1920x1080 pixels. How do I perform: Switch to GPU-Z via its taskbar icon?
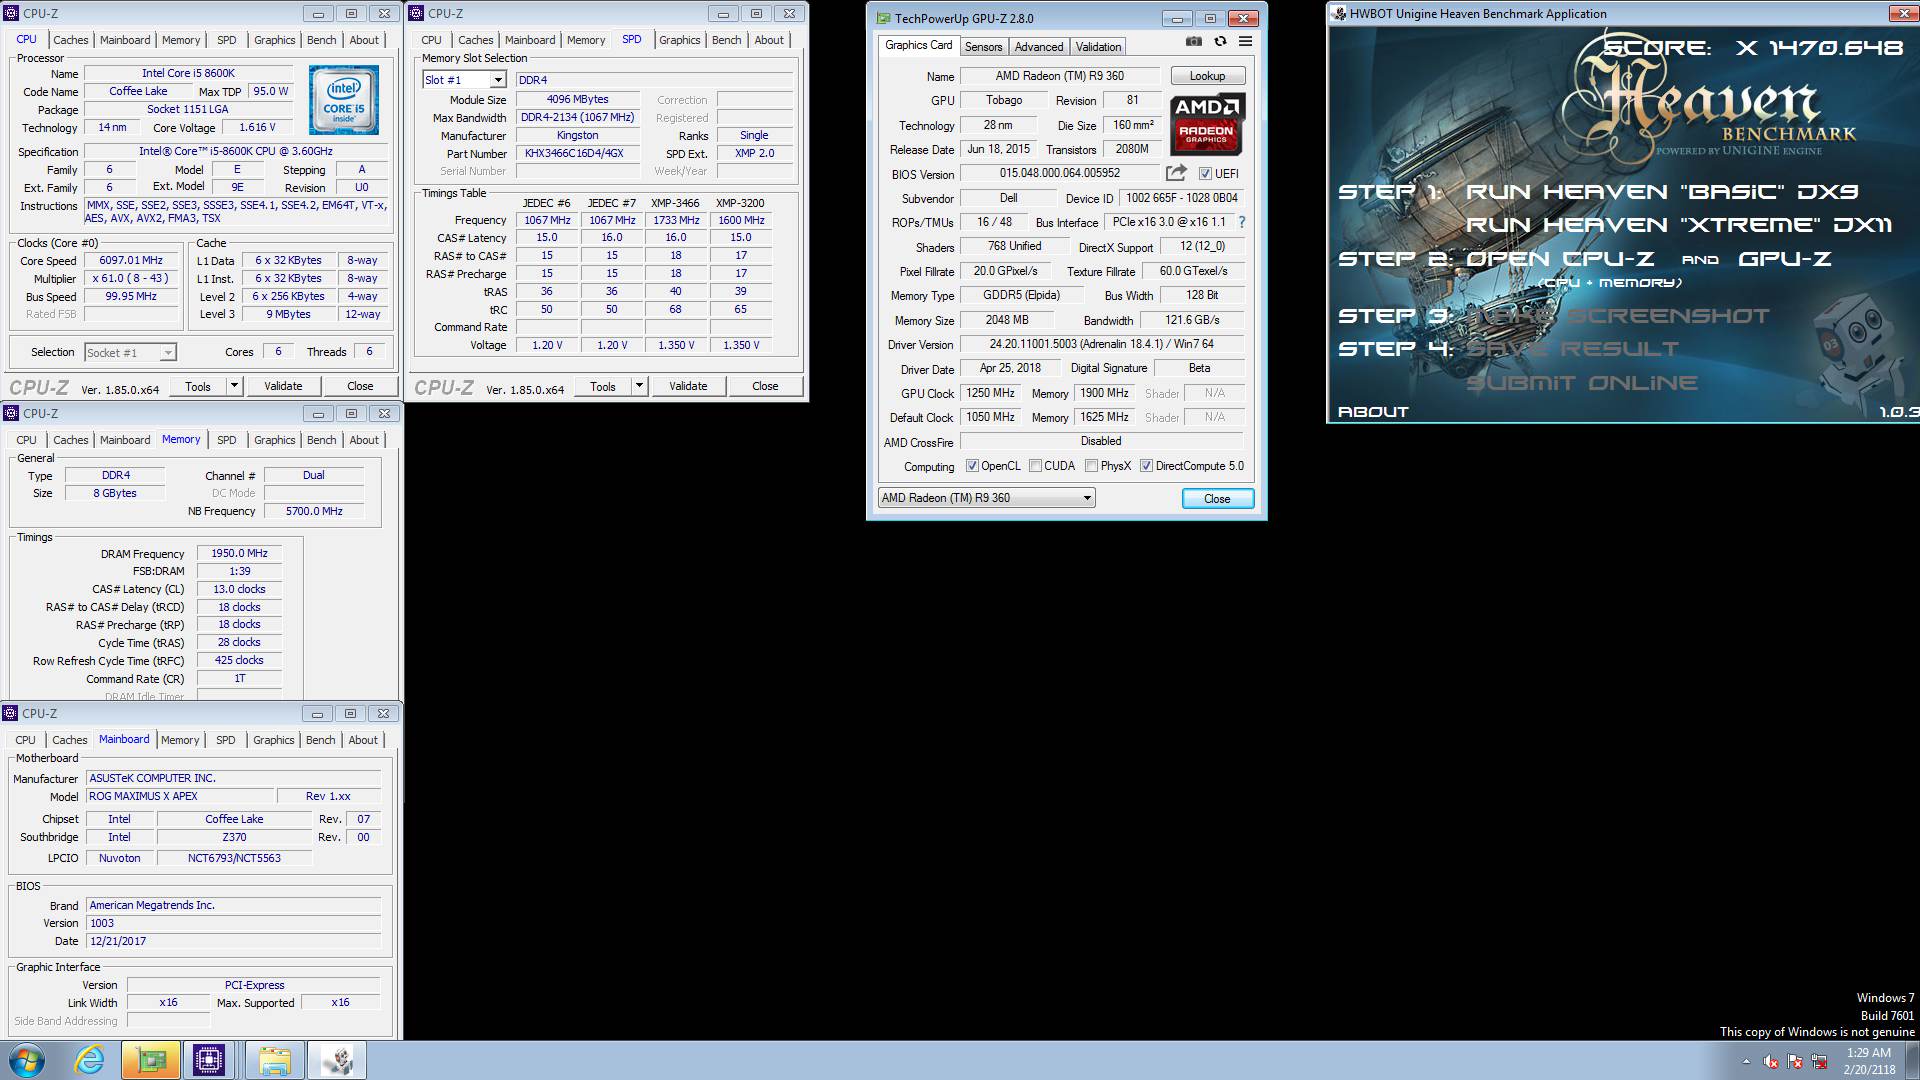[151, 1060]
